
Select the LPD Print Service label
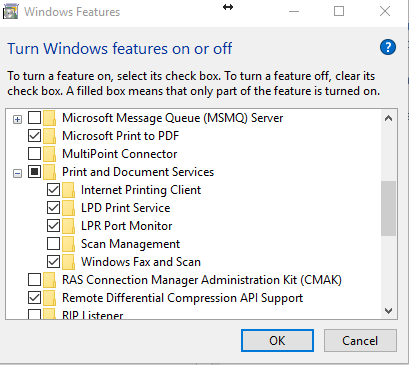(x=126, y=208)
